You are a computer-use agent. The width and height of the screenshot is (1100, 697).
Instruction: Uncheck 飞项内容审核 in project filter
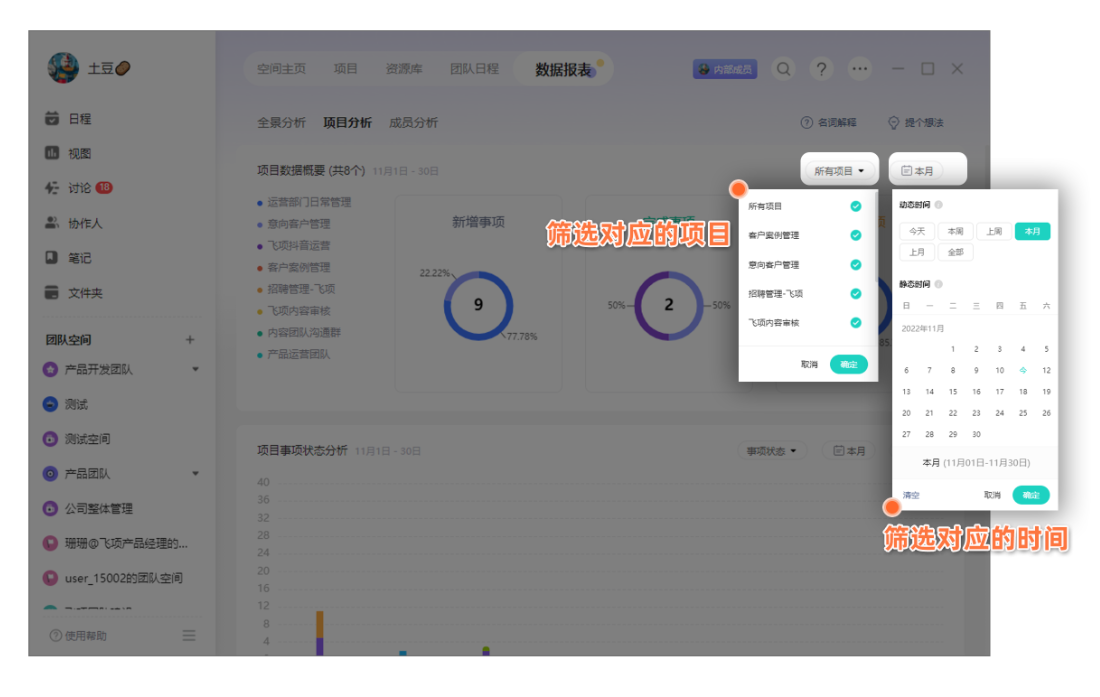pos(856,323)
